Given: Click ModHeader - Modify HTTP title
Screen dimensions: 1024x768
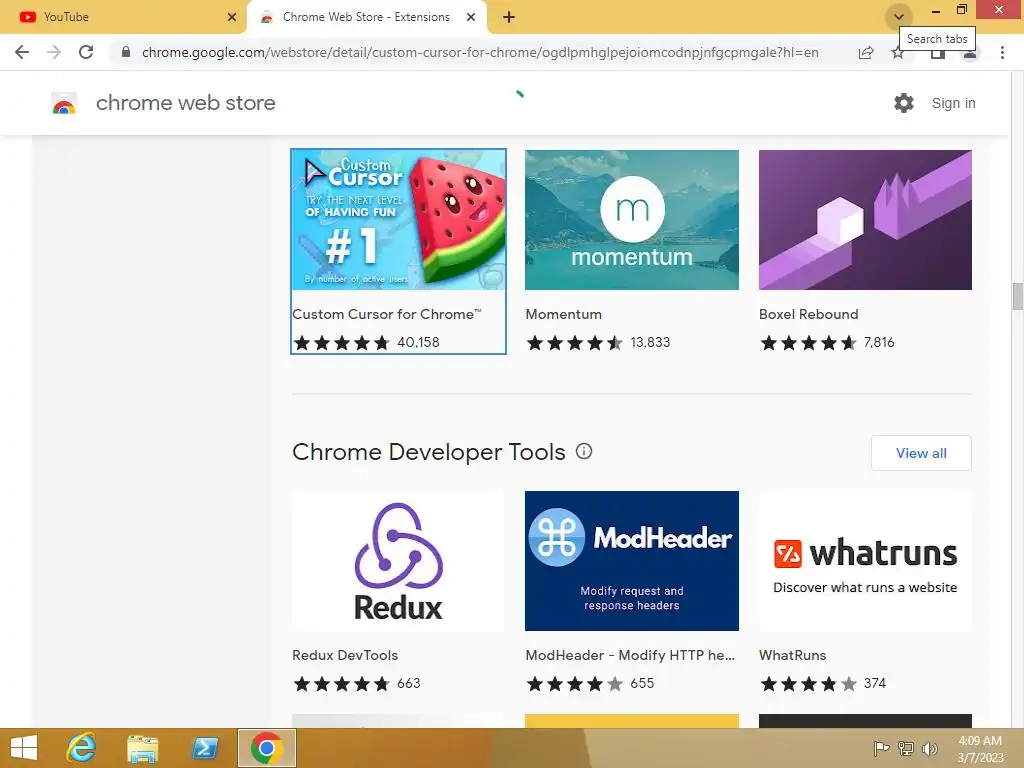Looking at the screenshot, I should 630,655.
